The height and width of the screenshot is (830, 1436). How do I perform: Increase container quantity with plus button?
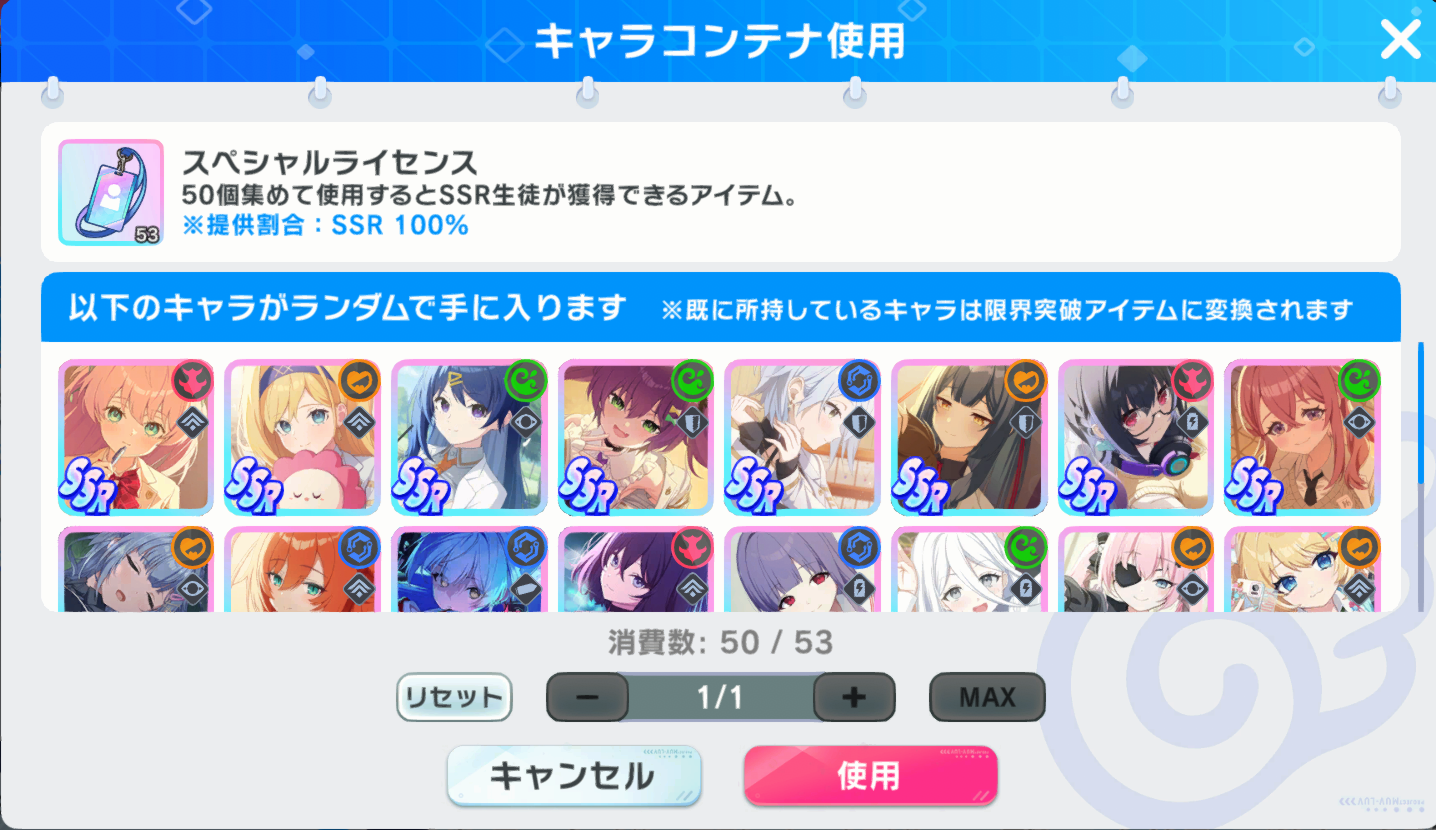click(854, 697)
